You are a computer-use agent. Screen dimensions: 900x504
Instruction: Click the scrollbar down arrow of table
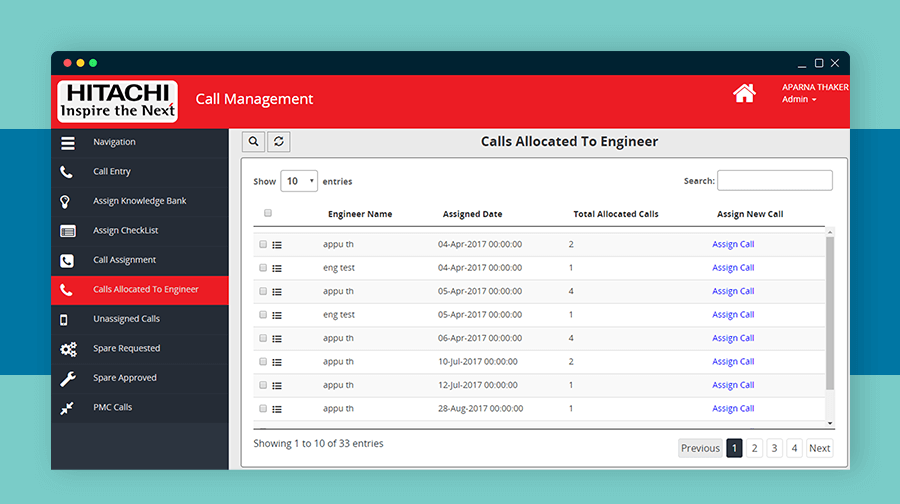point(829,423)
